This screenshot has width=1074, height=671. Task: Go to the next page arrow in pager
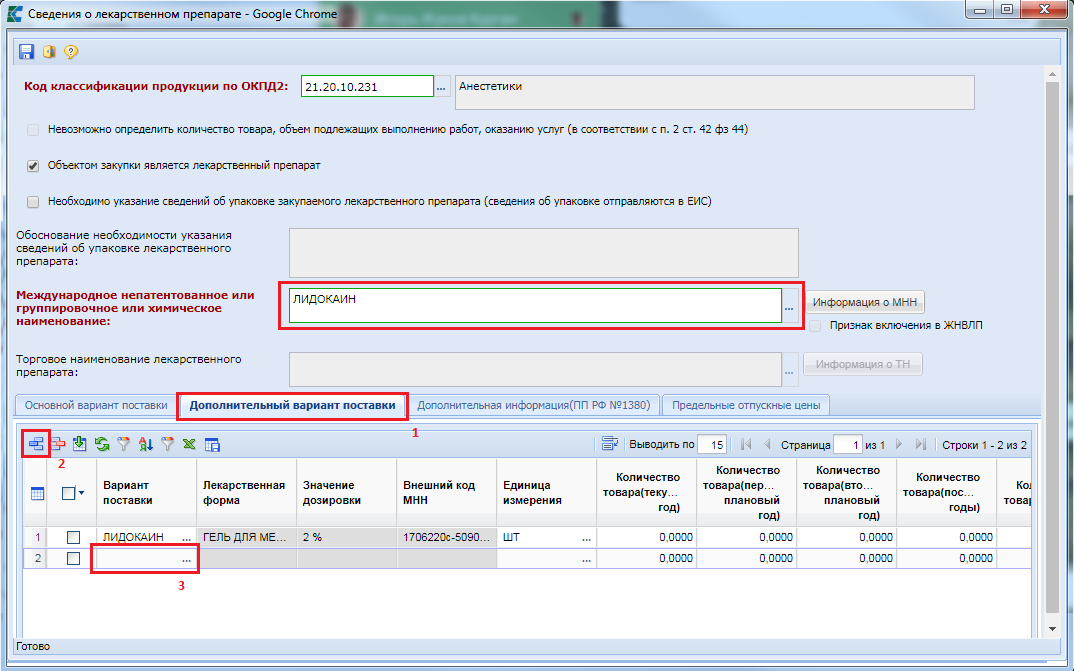pyautogui.click(x=899, y=444)
